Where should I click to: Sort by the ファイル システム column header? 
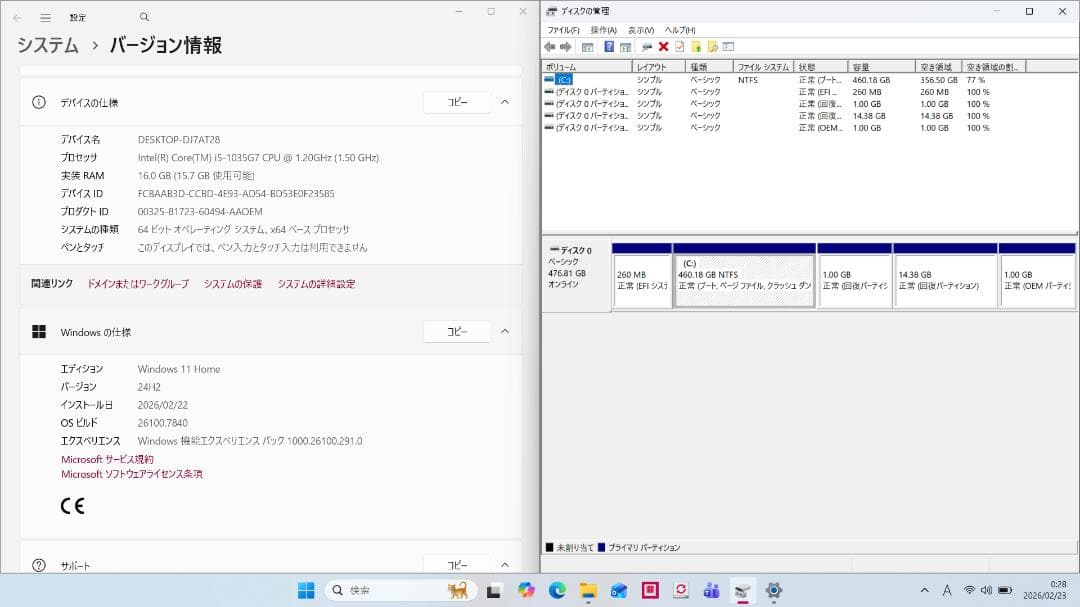click(763, 67)
